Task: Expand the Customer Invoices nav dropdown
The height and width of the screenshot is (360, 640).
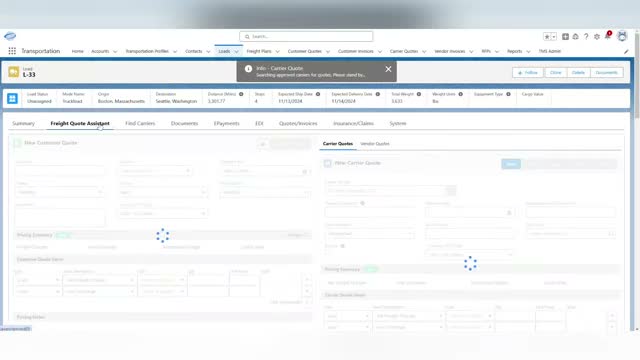Action: [380, 51]
